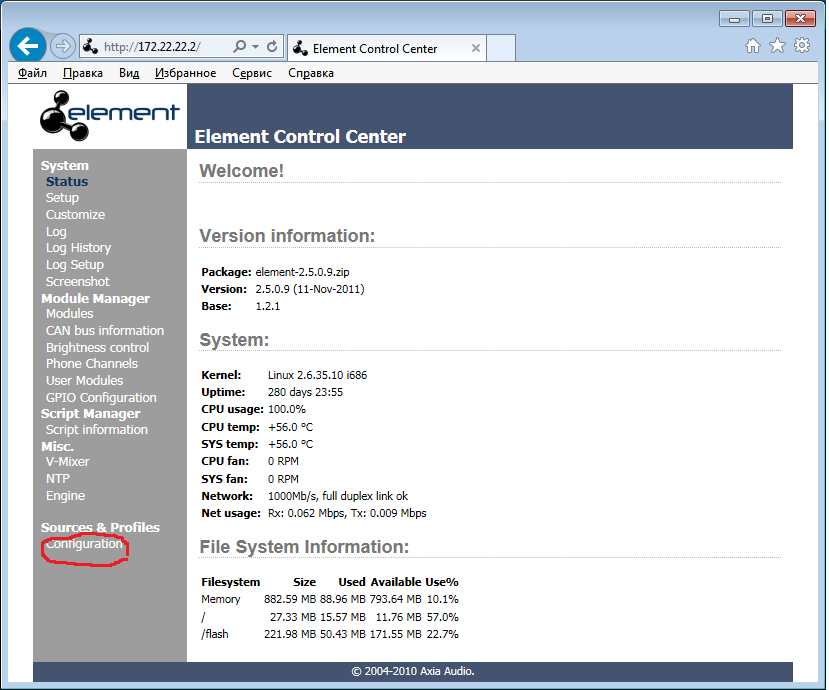829x690 pixels.
Task: Open browser Tools gear icon
Action: point(802,45)
